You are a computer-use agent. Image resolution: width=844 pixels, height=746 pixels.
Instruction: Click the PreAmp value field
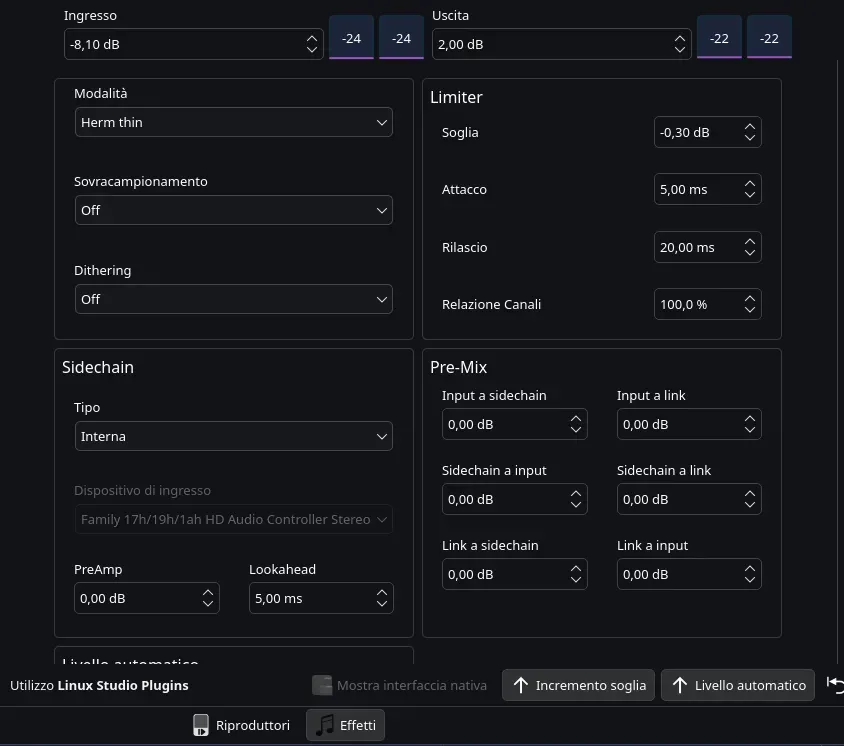coord(134,598)
